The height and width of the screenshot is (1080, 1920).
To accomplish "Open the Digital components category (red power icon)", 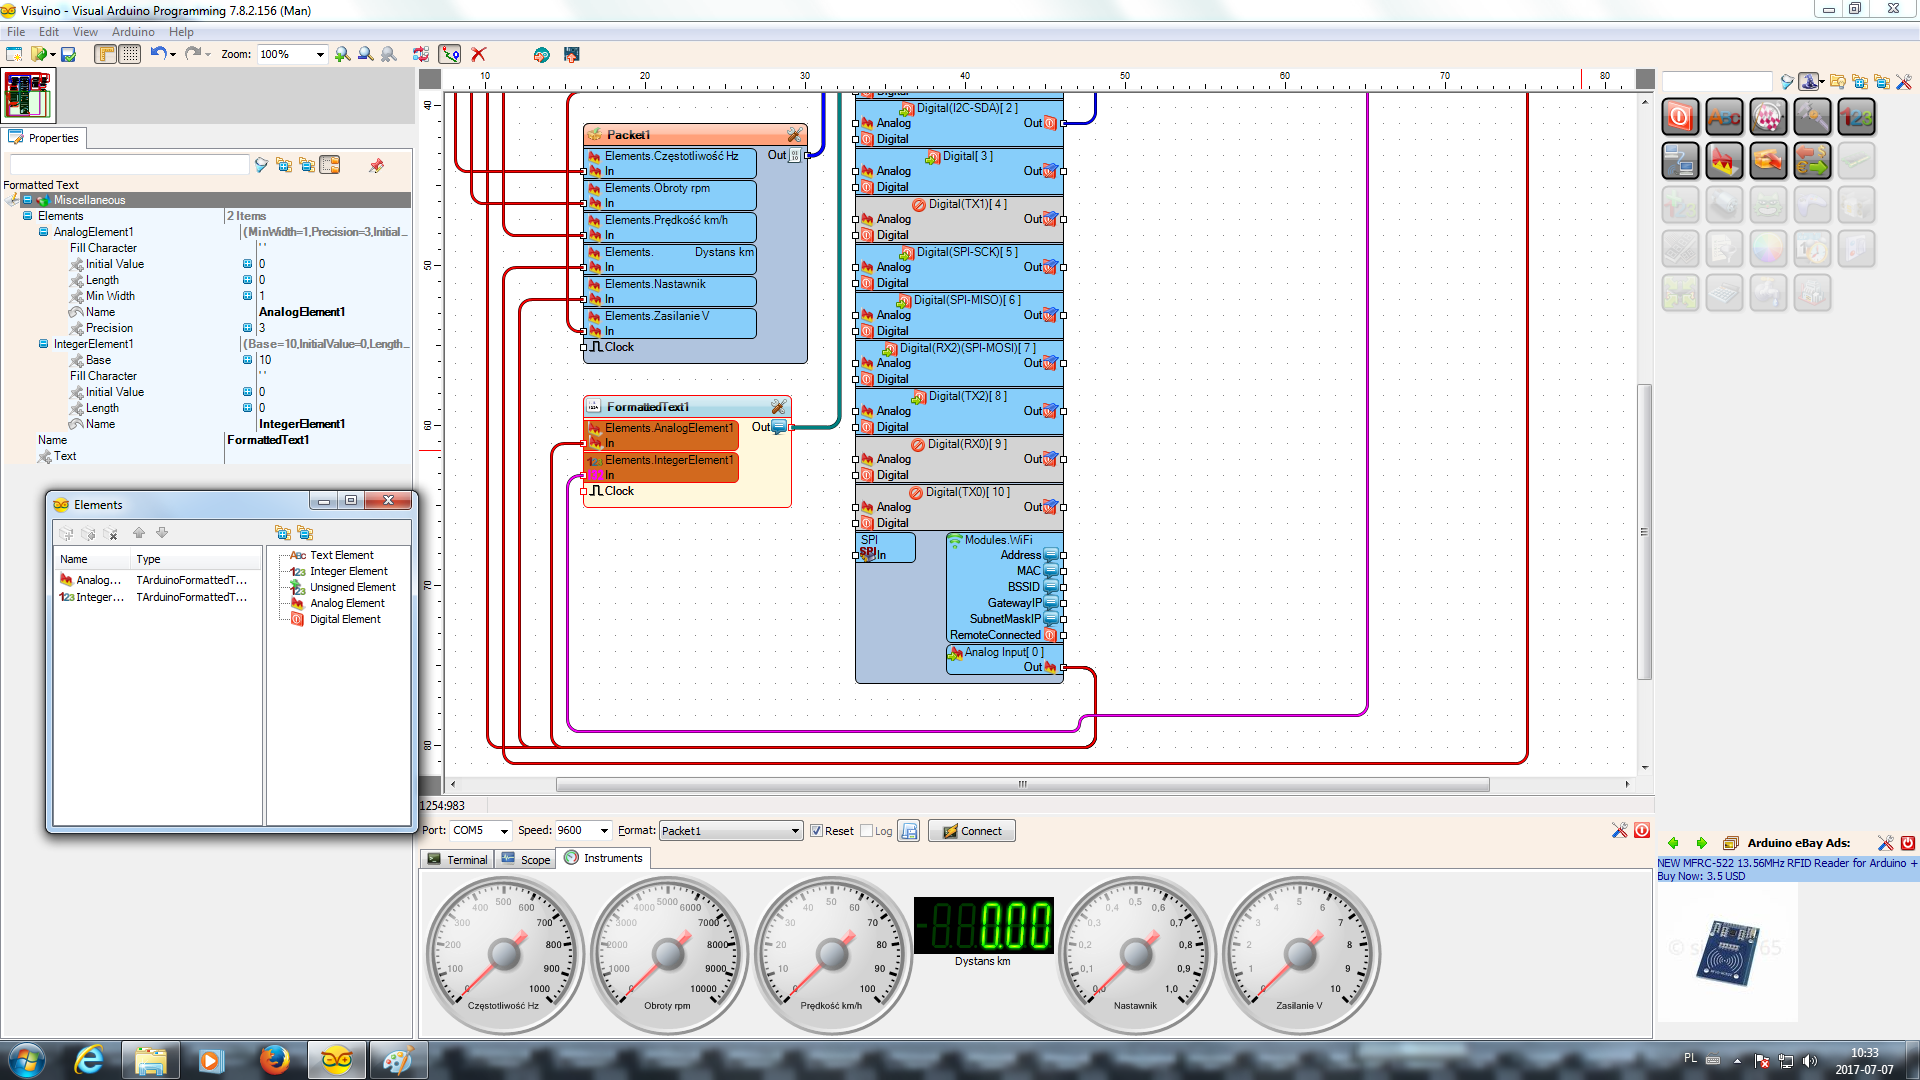I will coord(1680,117).
